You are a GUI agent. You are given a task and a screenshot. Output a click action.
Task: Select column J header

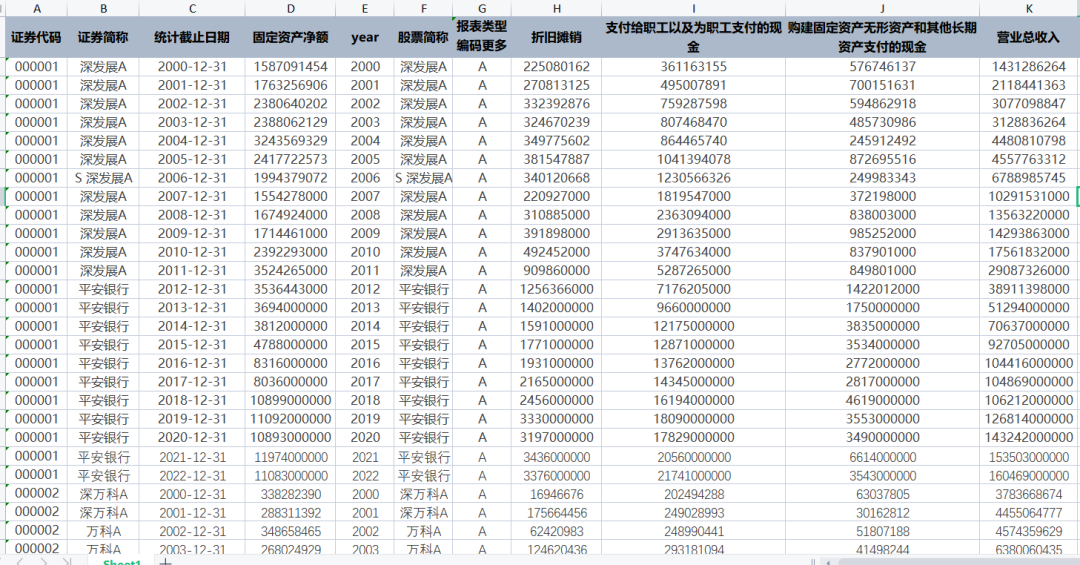click(x=882, y=8)
